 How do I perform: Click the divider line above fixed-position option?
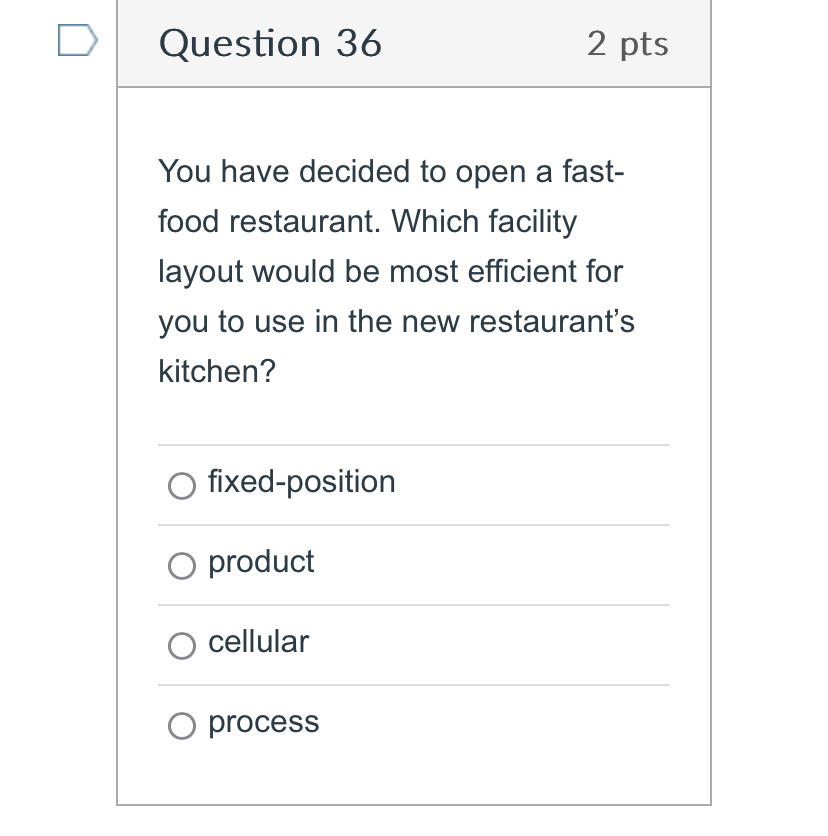click(x=414, y=446)
